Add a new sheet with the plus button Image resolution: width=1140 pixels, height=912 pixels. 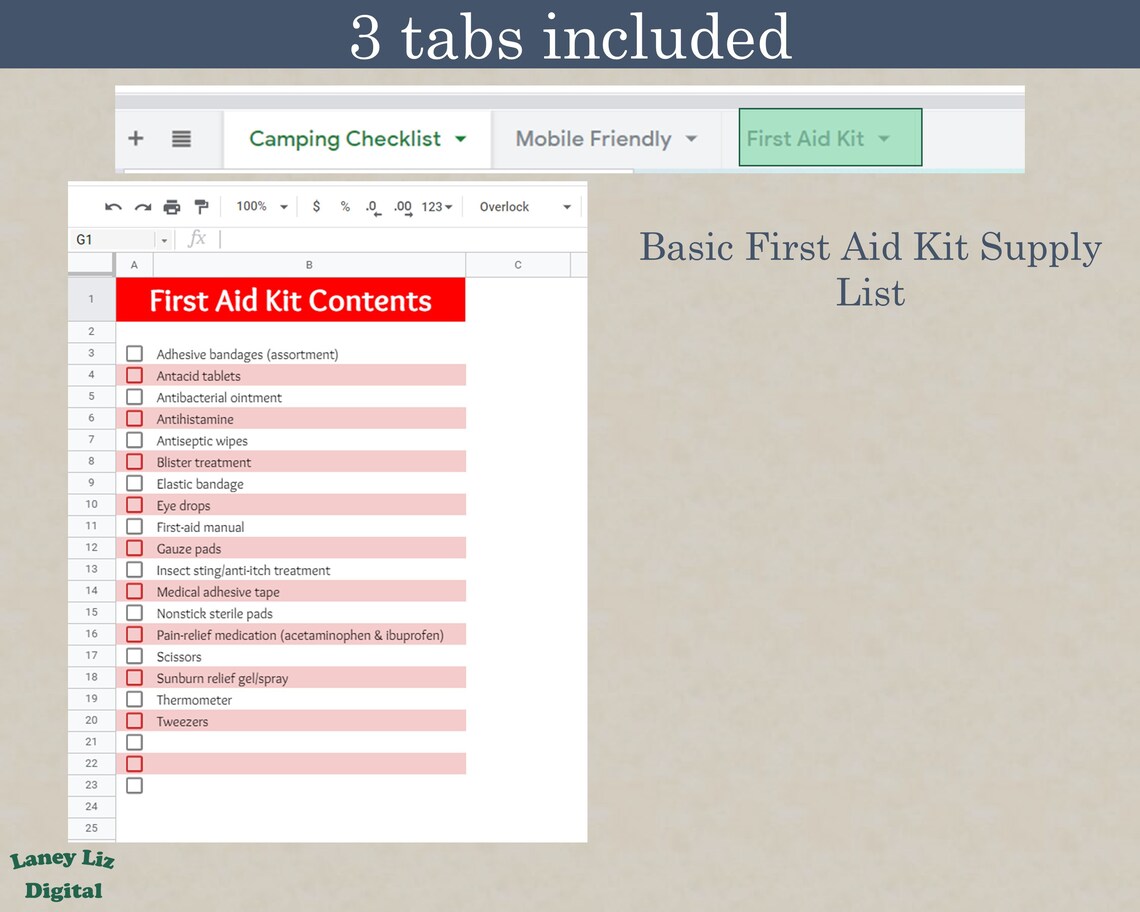tap(135, 138)
